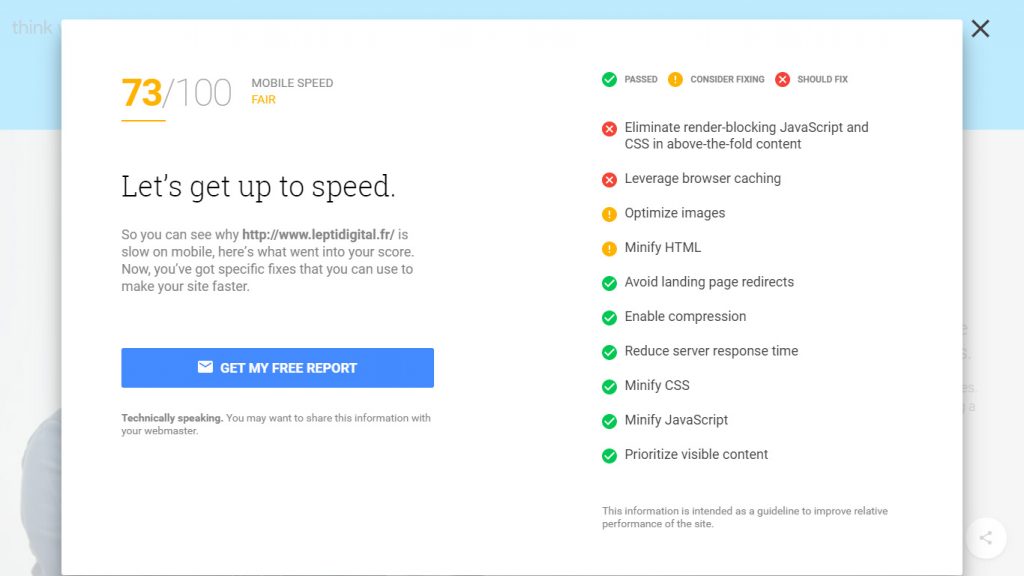Screen dimensions: 1024x576
Task: Click the envelope icon on the report button
Action: pyautogui.click(x=204, y=367)
